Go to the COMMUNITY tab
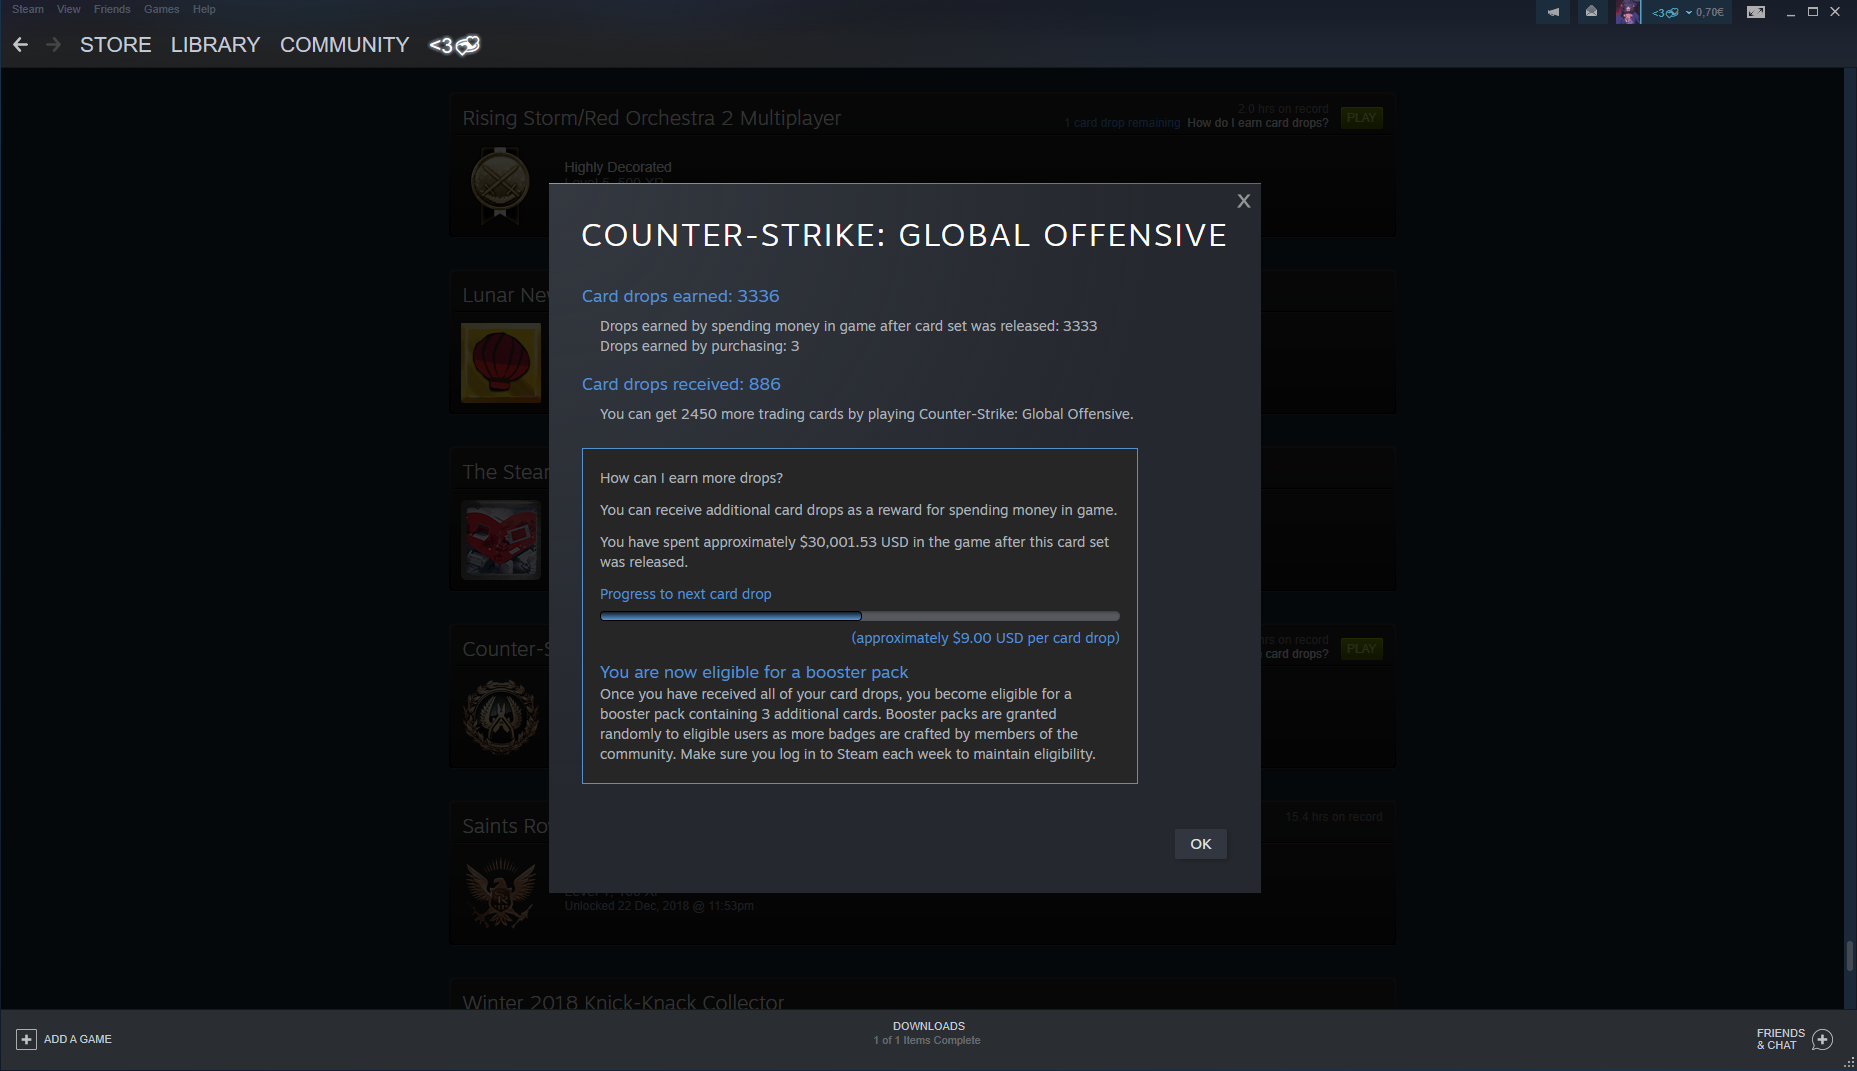Image resolution: width=1857 pixels, height=1071 pixels. pos(345,45)
